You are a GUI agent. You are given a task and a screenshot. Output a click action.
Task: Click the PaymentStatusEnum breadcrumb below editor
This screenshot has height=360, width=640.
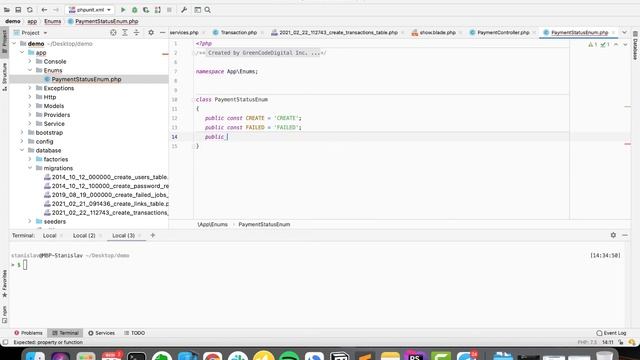click(x=264, y=224)
